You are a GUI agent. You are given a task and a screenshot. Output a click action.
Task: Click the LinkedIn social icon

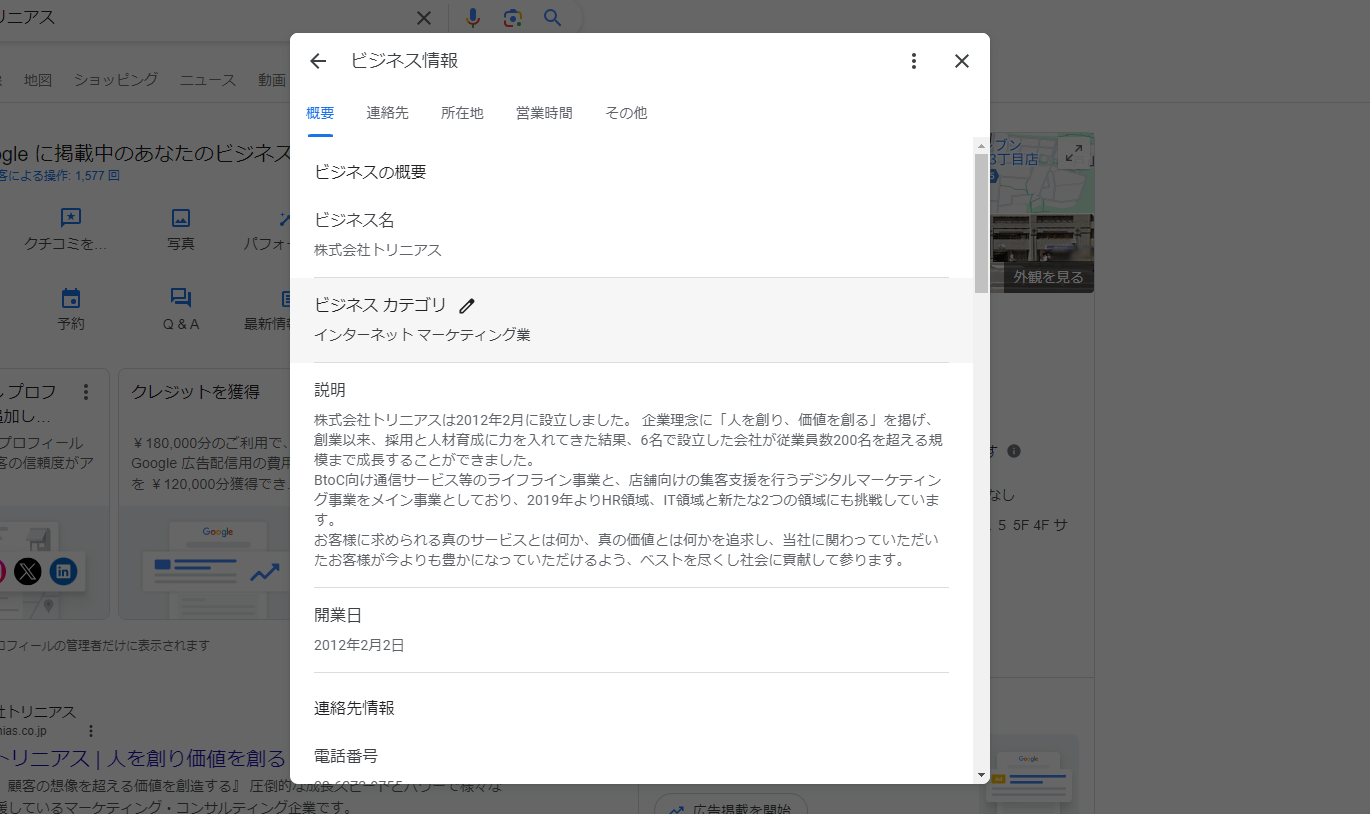[64, 572]
